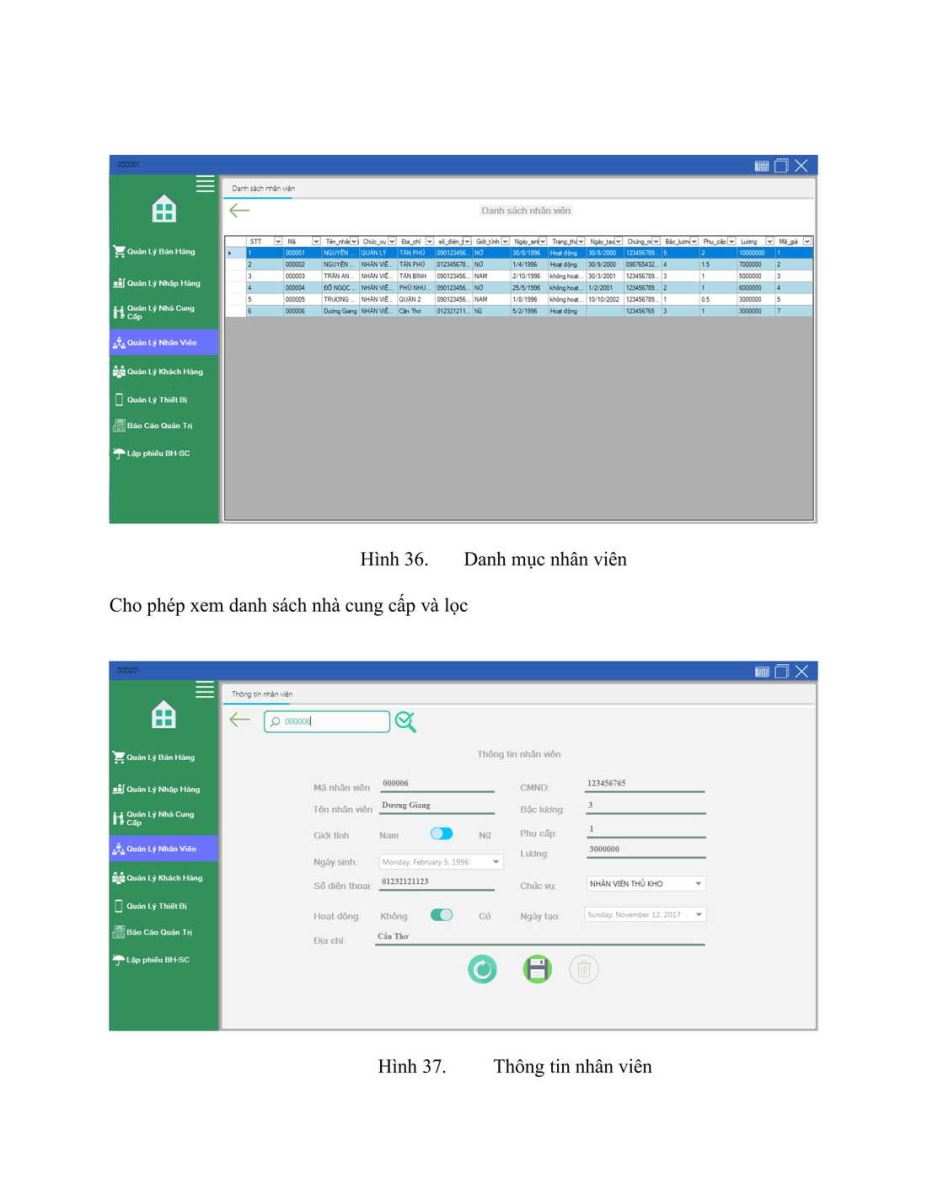
Task: Save employee with the floppy disk button
Action: pos(537,969)
